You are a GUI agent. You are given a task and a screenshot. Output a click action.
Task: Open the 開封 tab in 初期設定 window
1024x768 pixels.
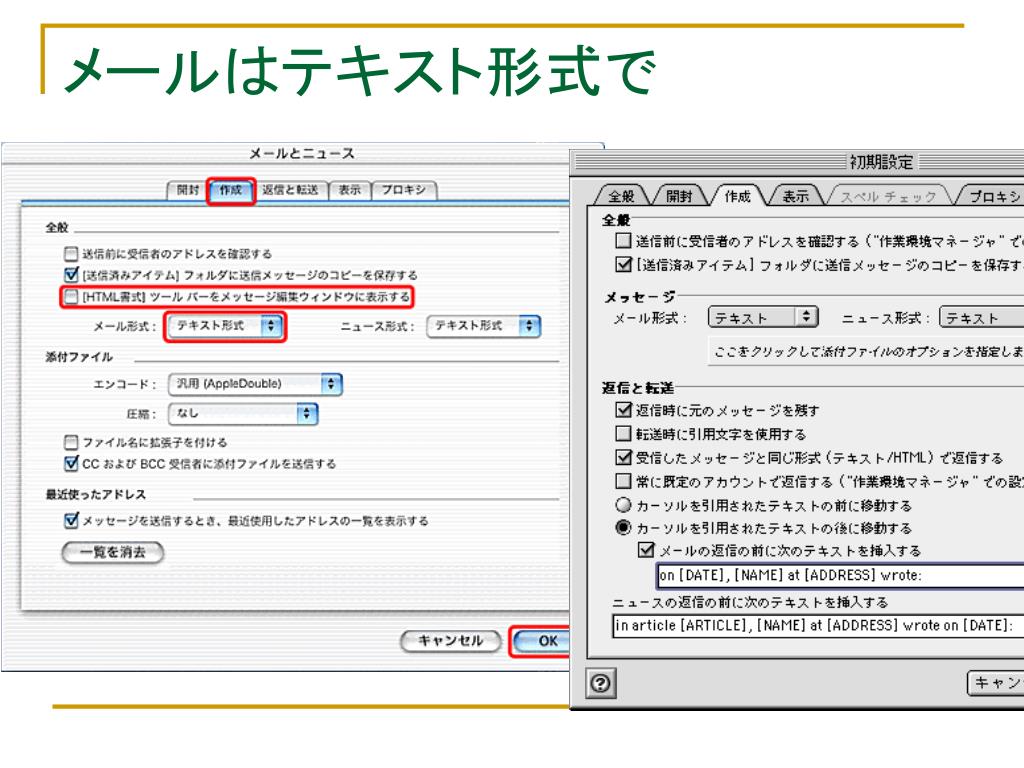click(679, 196)
